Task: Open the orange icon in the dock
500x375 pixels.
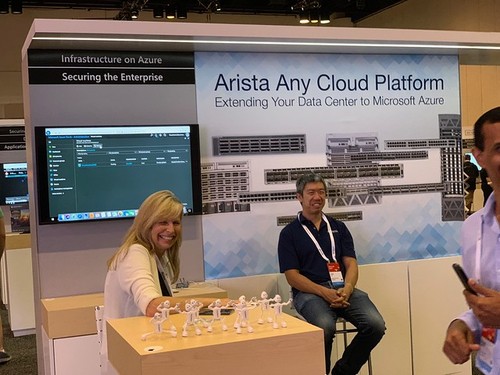Action: tap(92, 215)
